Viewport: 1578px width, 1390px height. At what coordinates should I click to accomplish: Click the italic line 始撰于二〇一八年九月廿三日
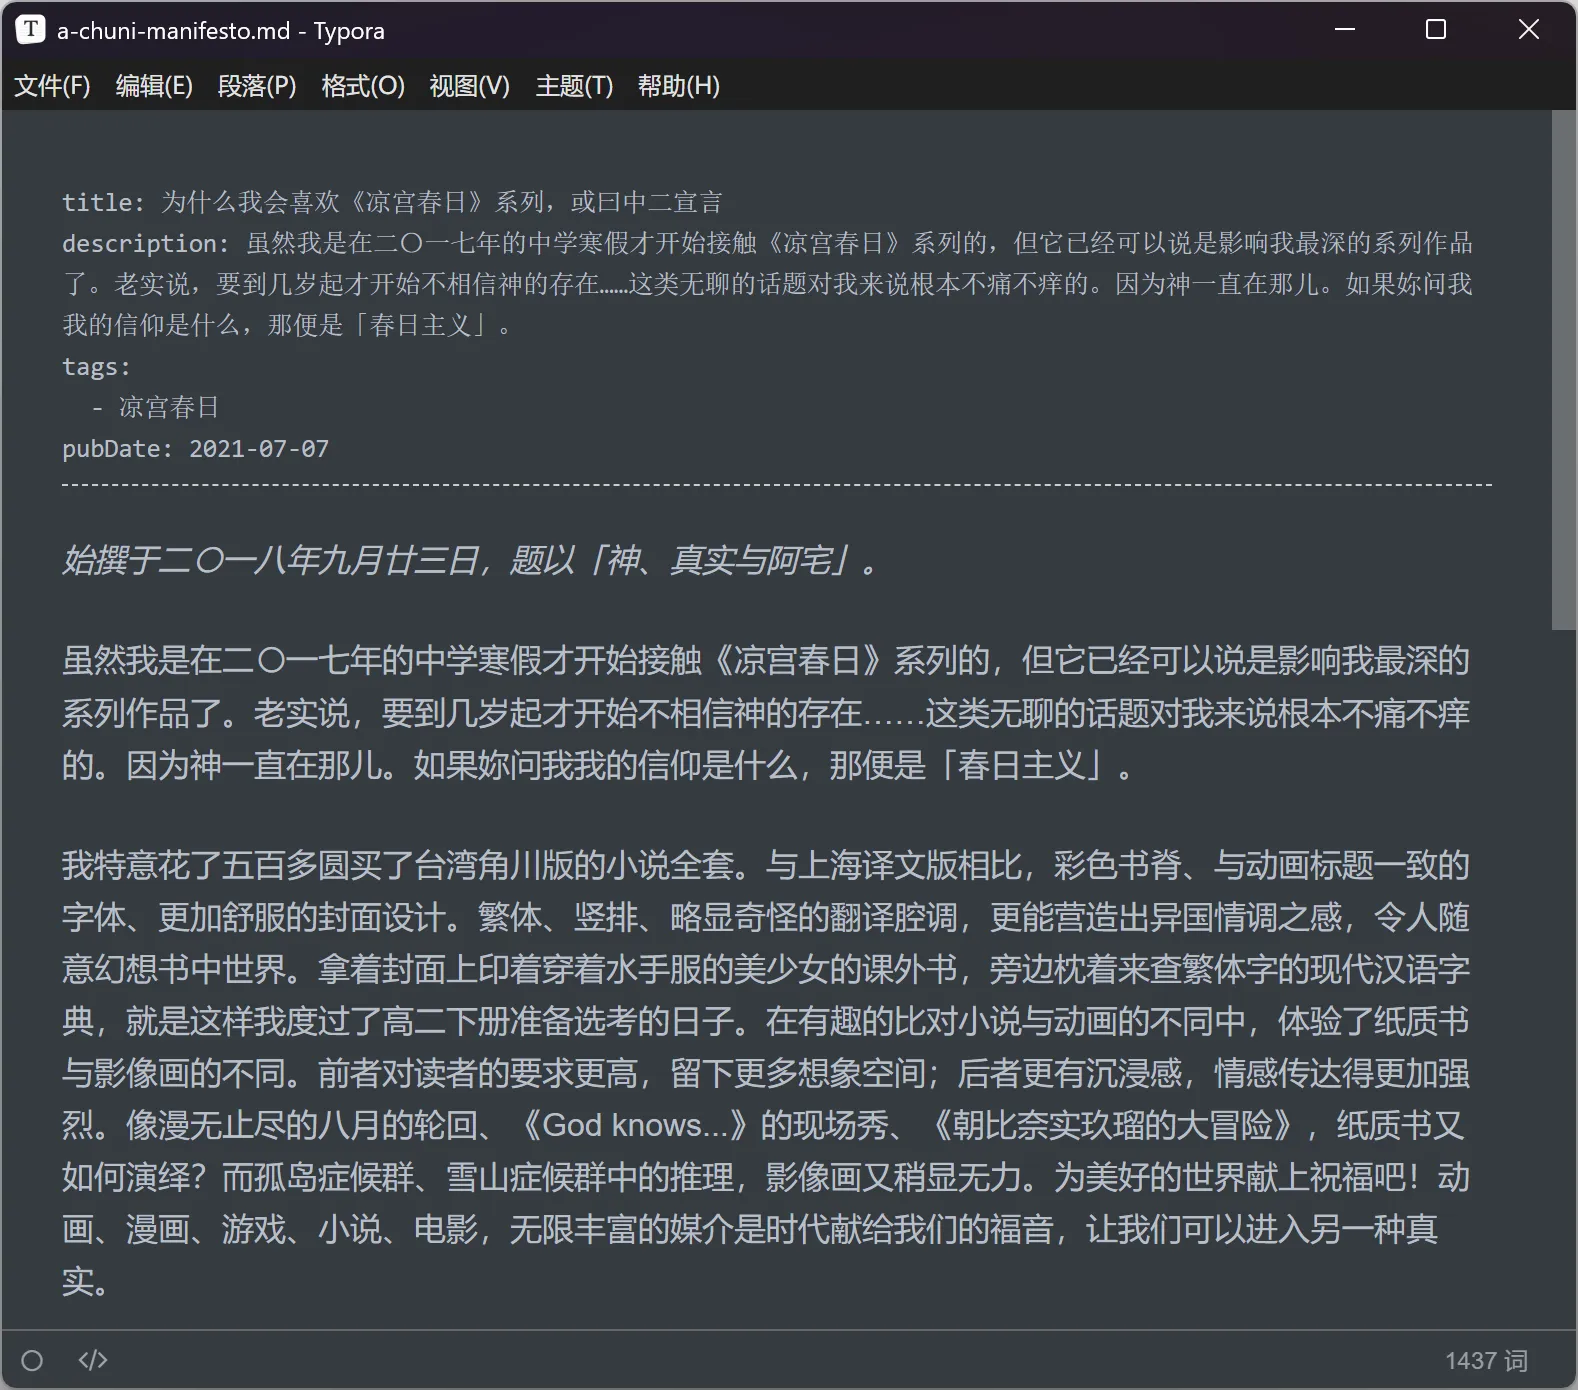pos(470,560)
